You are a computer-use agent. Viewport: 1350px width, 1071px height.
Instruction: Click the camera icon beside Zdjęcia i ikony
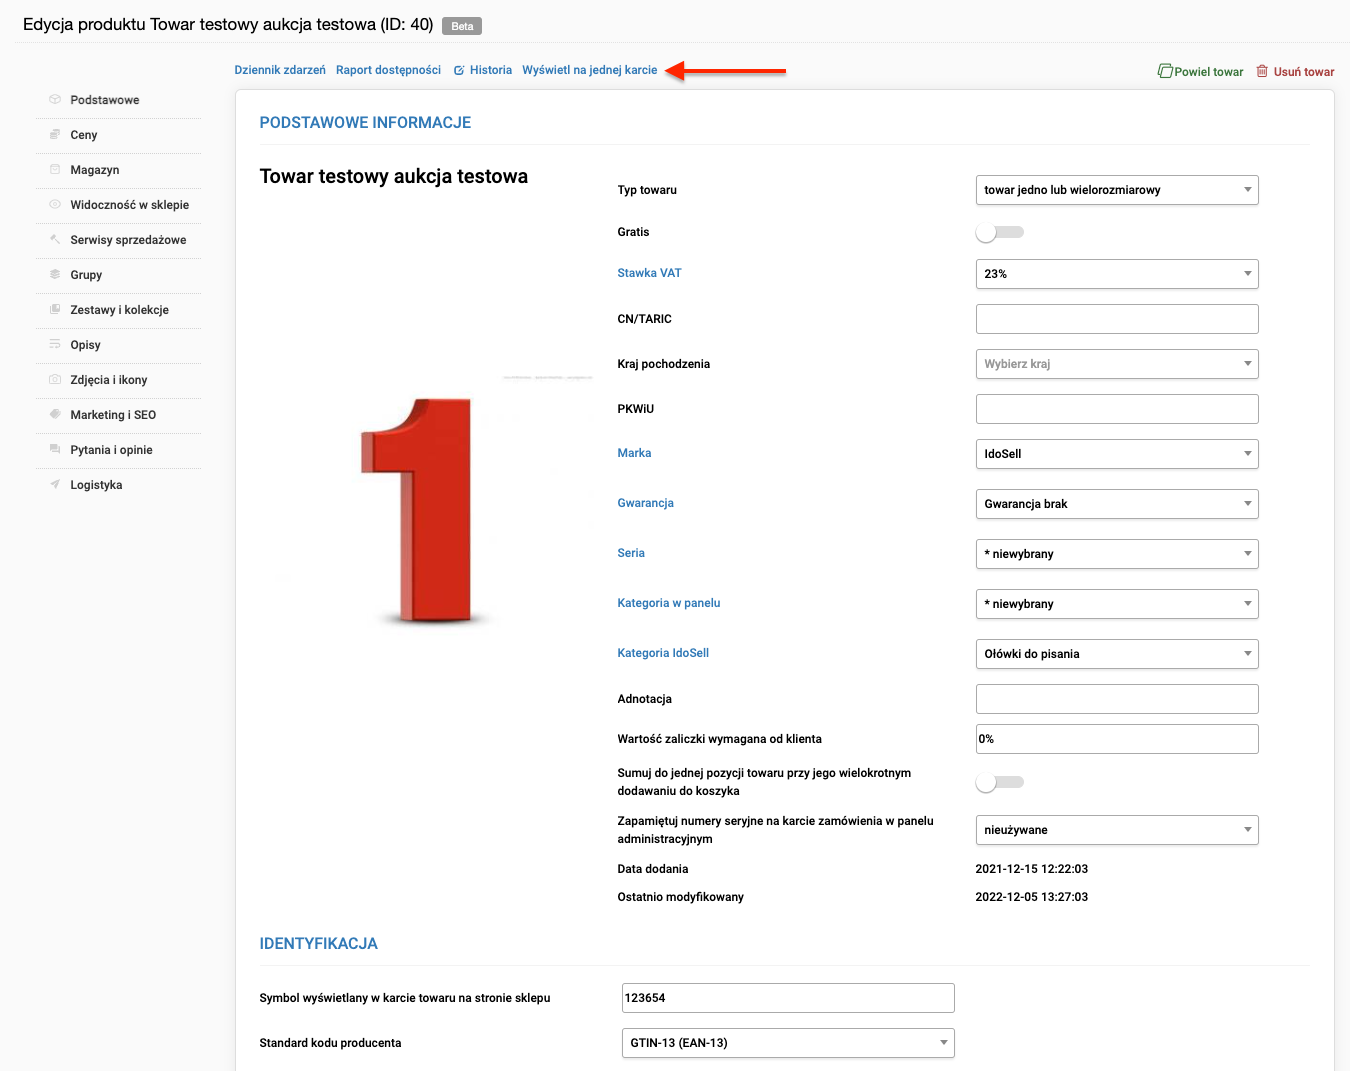55,379
